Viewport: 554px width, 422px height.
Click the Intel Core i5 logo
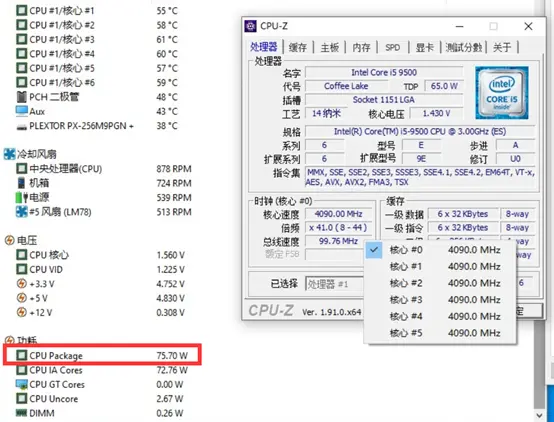502,93
